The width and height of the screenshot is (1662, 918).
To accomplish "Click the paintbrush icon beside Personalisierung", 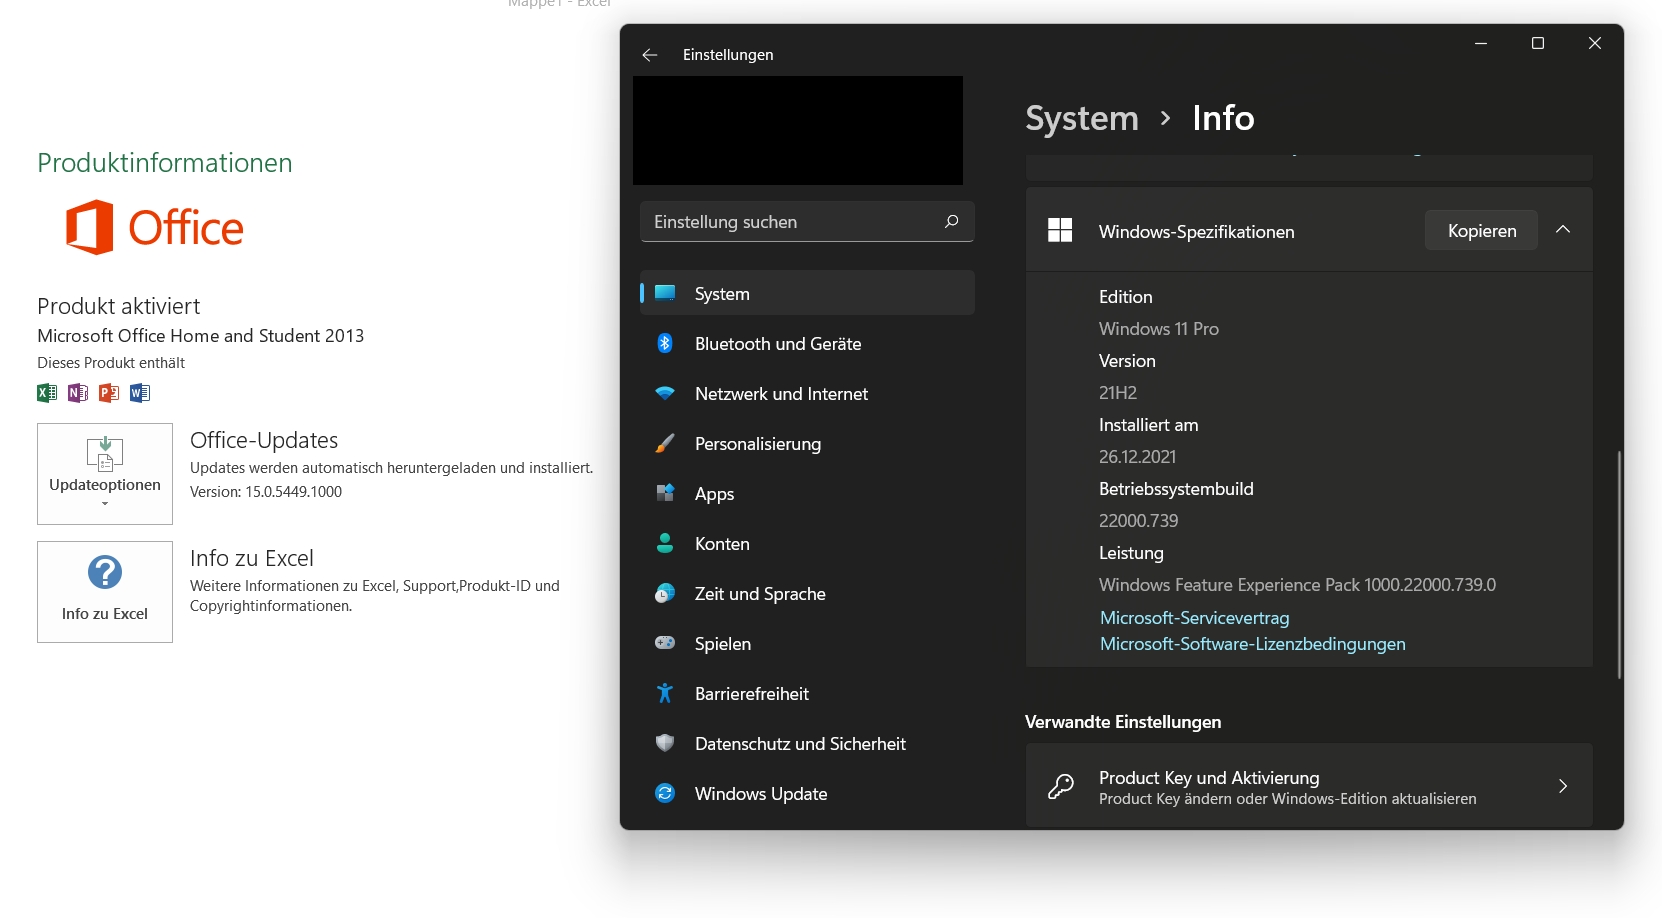I will [665, 443].
